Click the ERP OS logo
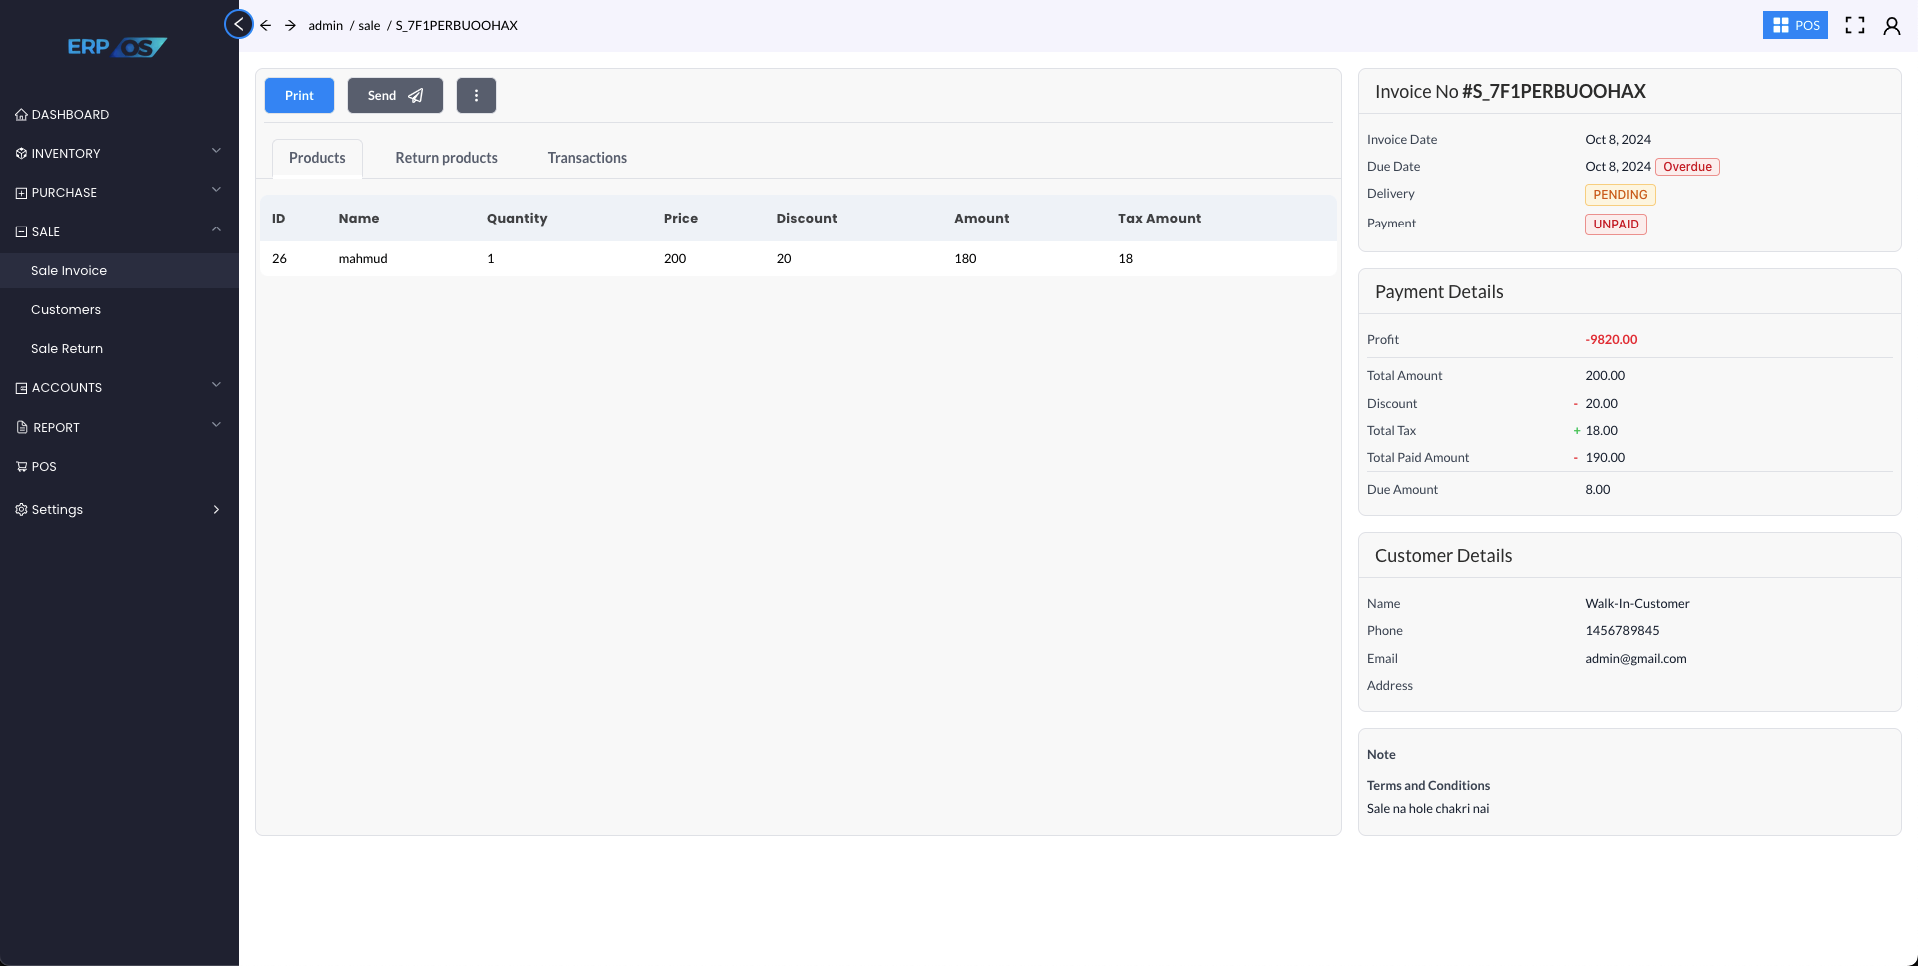This screenshot has height=966, width=1918. tap(117, 46)
